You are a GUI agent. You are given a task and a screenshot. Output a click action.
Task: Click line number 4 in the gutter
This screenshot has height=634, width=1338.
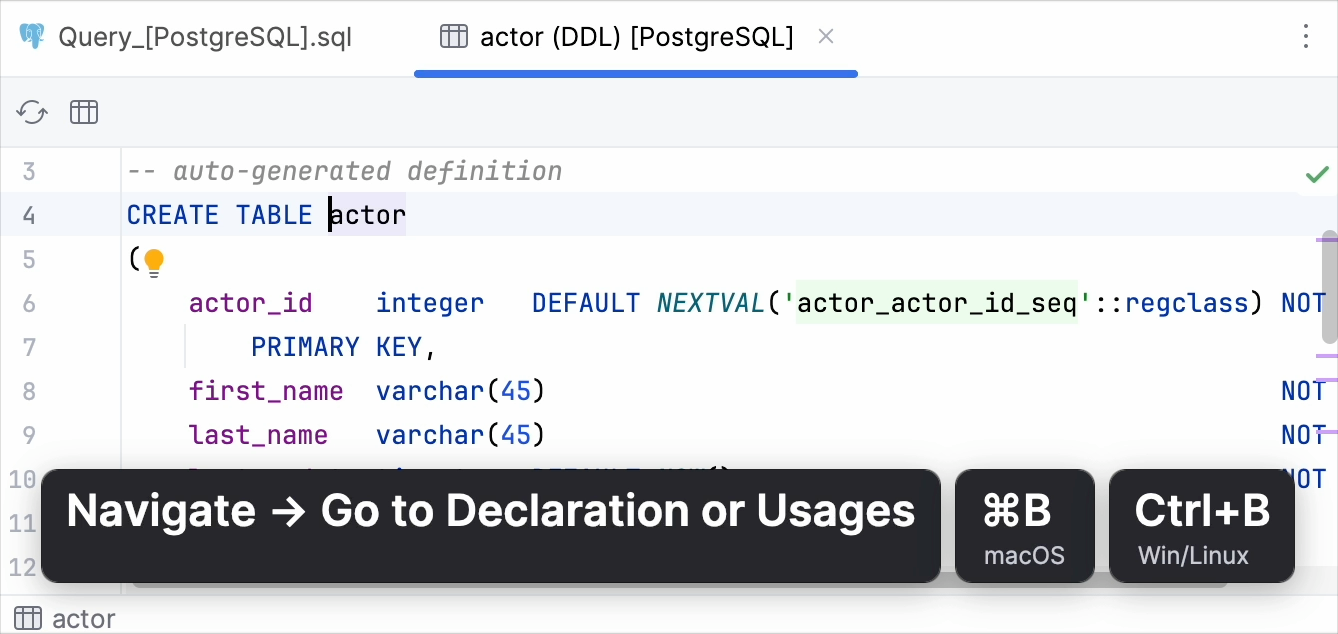point(30,214)
